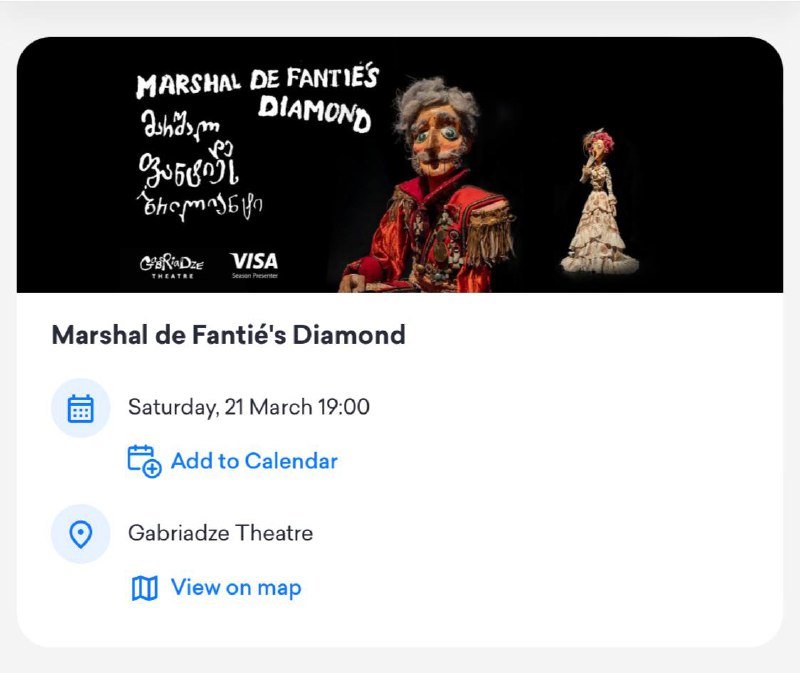Click the VISA logo in banner
Image resolution: width=800 pixels, height=673 pixels.
coord(254,261)
